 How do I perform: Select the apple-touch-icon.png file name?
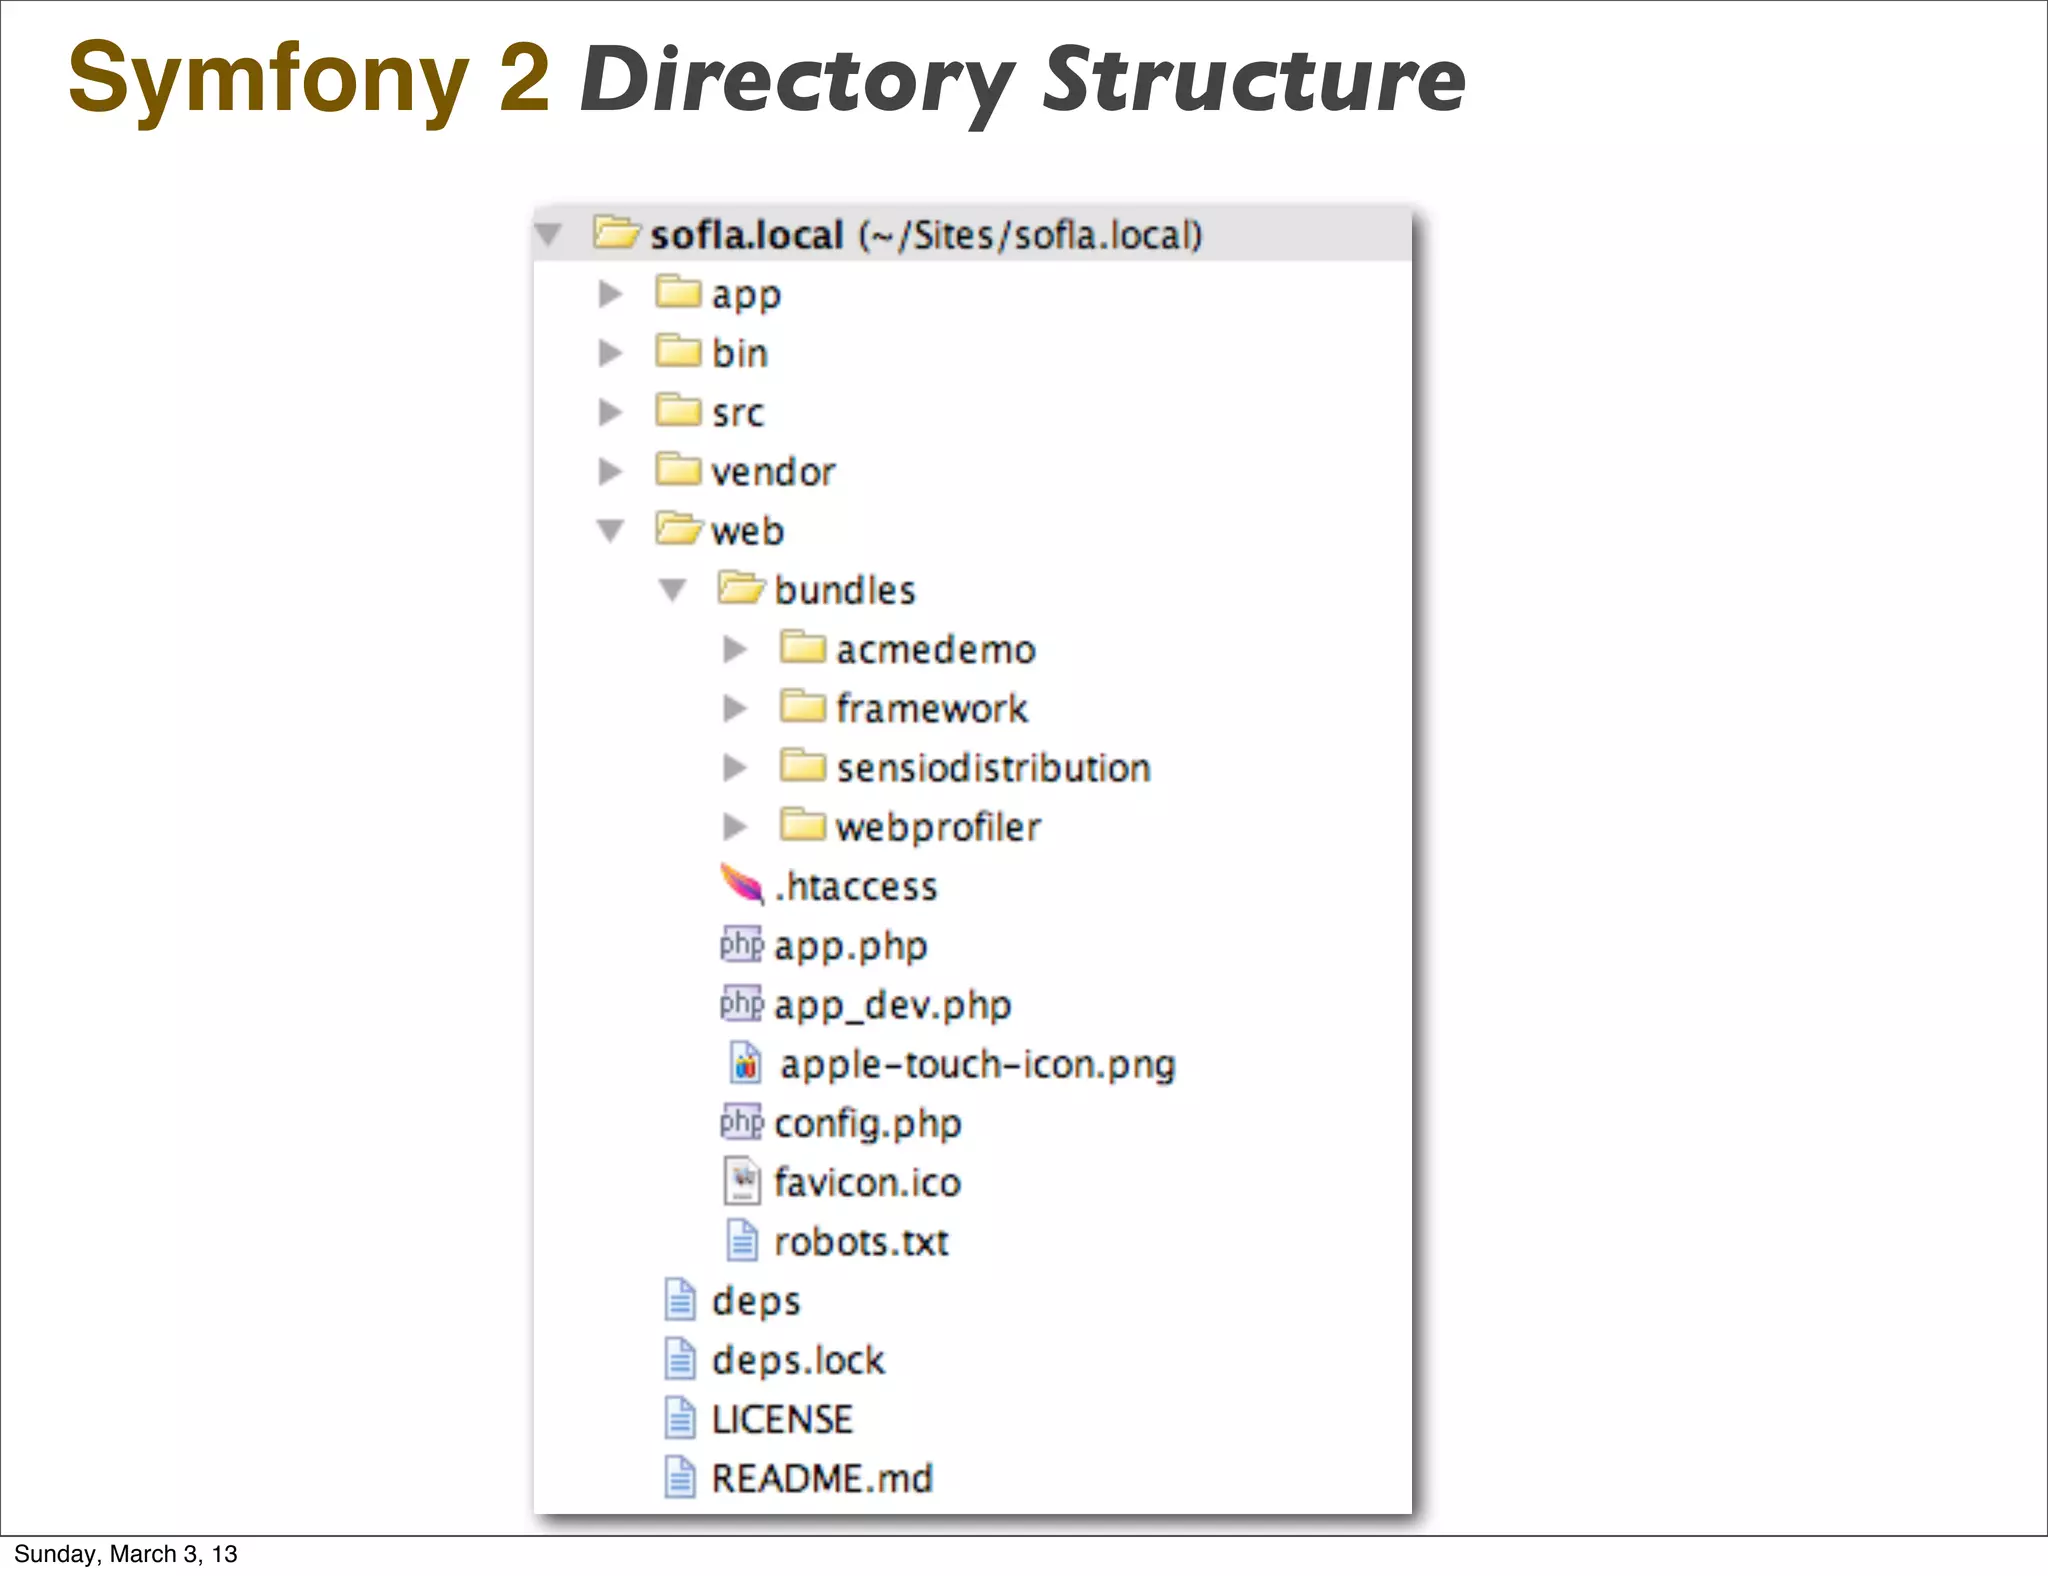pos(978,1065)
